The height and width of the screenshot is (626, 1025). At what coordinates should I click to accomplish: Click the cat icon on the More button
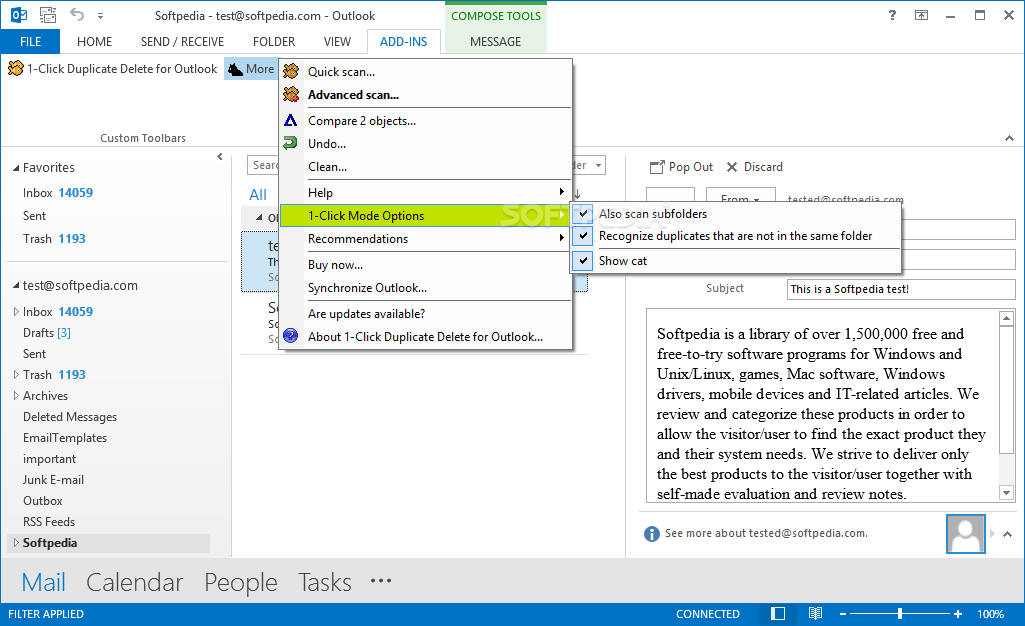click(x=235, y=69)
